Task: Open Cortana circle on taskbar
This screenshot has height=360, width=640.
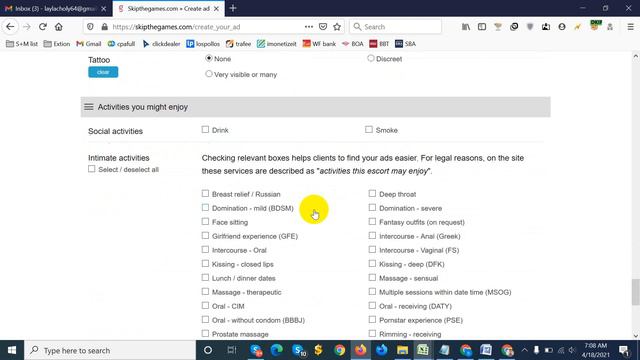Action: (208, 350)
